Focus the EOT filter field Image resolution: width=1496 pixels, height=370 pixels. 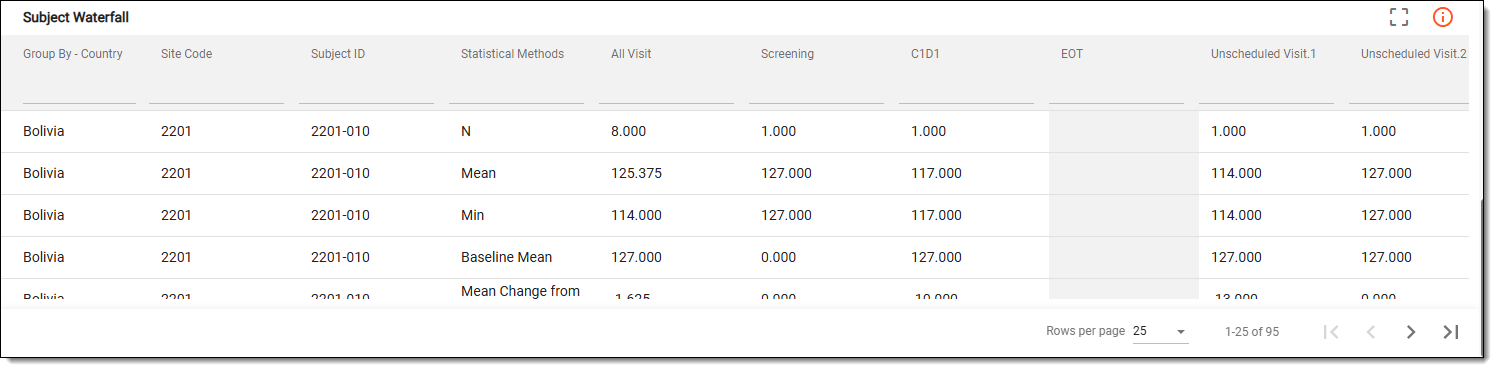click(x=1116, y=91)
